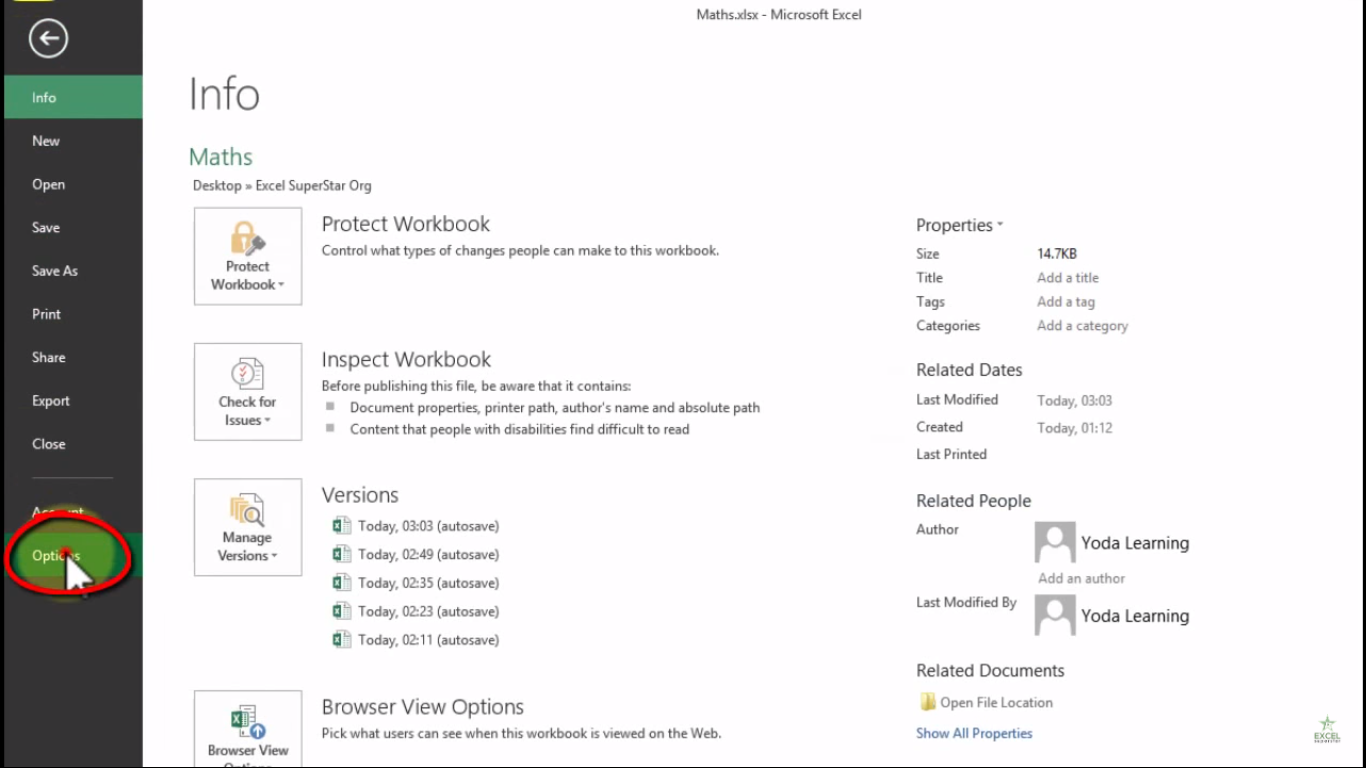
Task: Open autosave version Today, 02:11
Action: point(428,640)
